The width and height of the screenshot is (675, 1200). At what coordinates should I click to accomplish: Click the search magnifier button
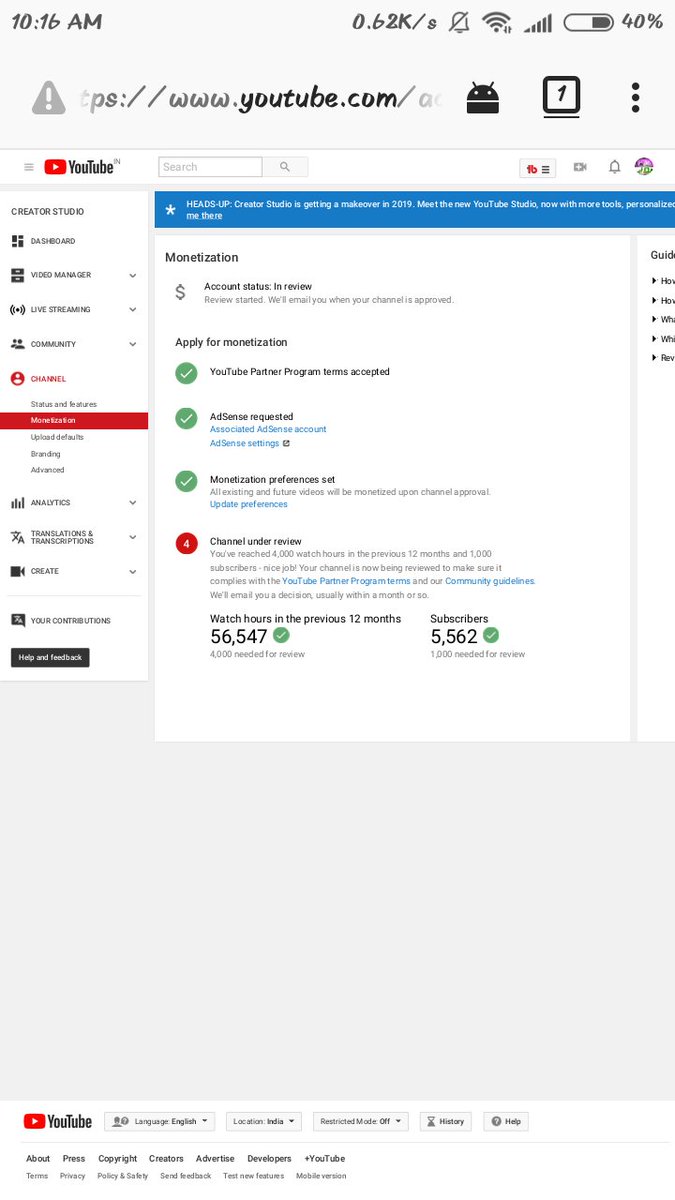285,167
